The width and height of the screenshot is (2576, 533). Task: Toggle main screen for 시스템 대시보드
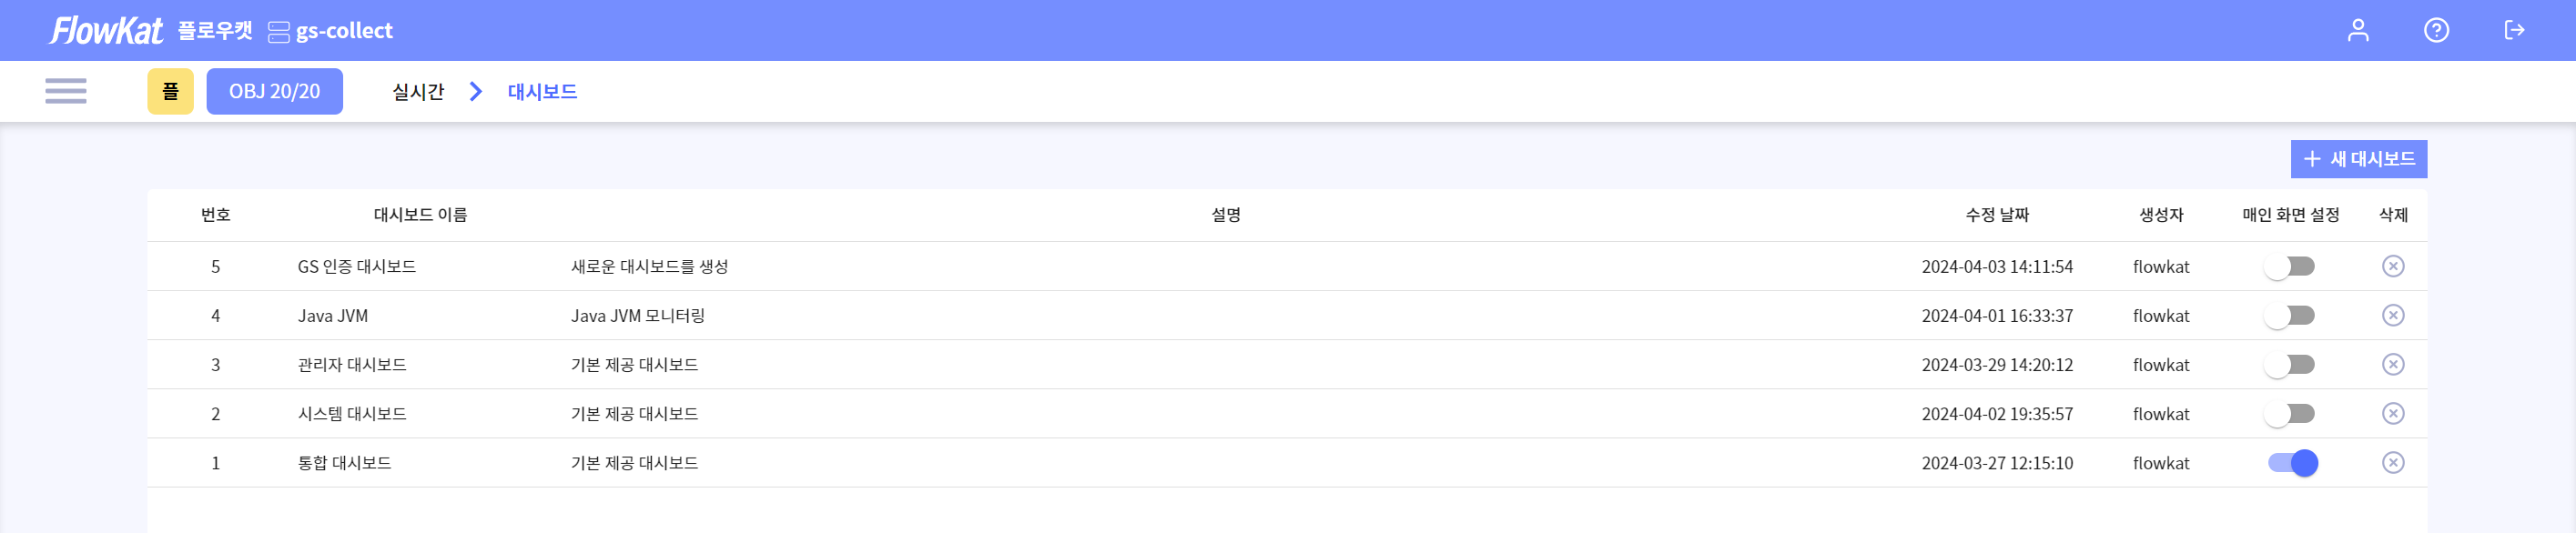click(x=2290, y=413)
